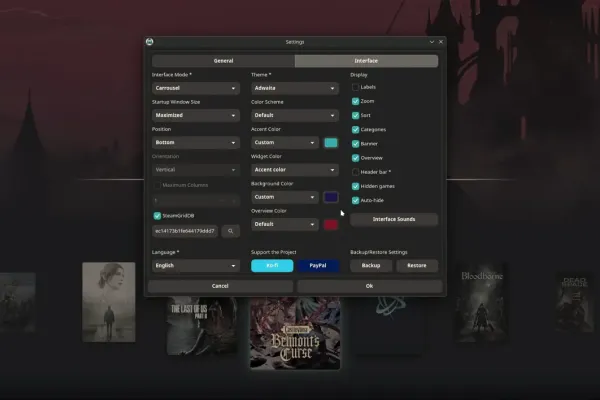This screenshot has height=400, width=600.
Task: Click the SteamGridDB API key field
Action: pyautogui.click(x=185, y=231)
